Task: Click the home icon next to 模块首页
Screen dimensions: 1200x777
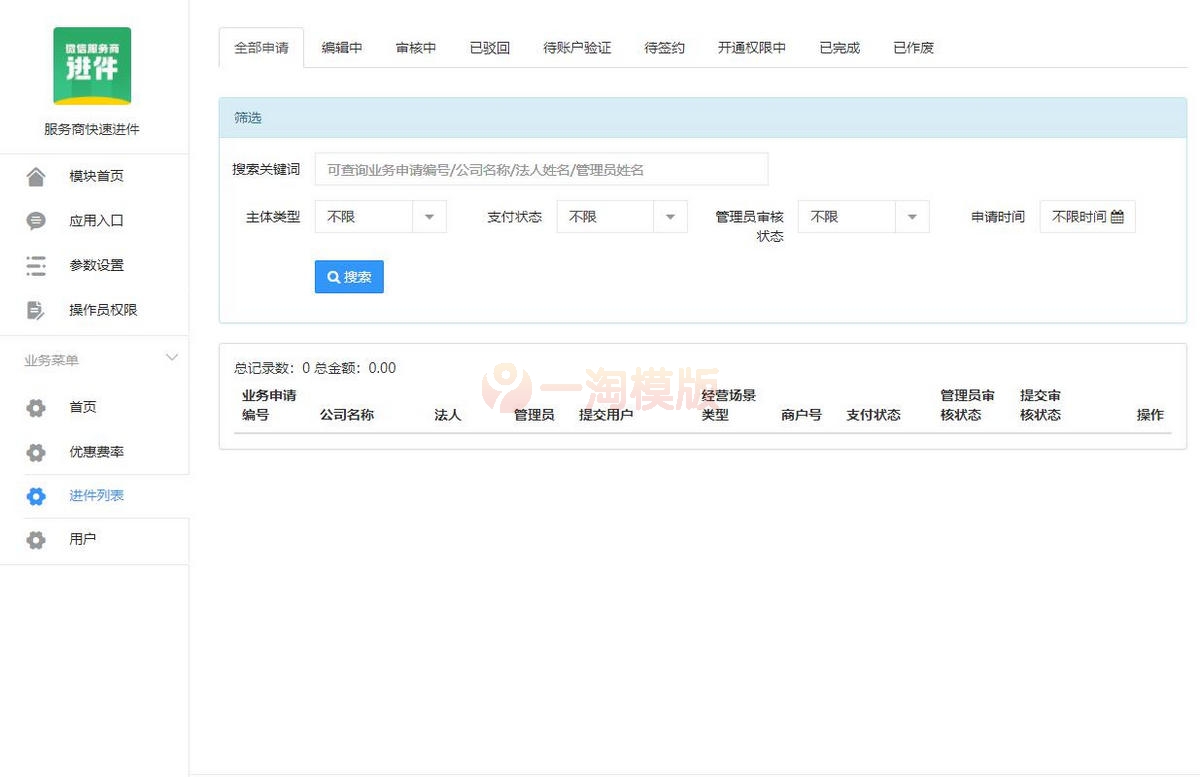Action: coord(36,176)
